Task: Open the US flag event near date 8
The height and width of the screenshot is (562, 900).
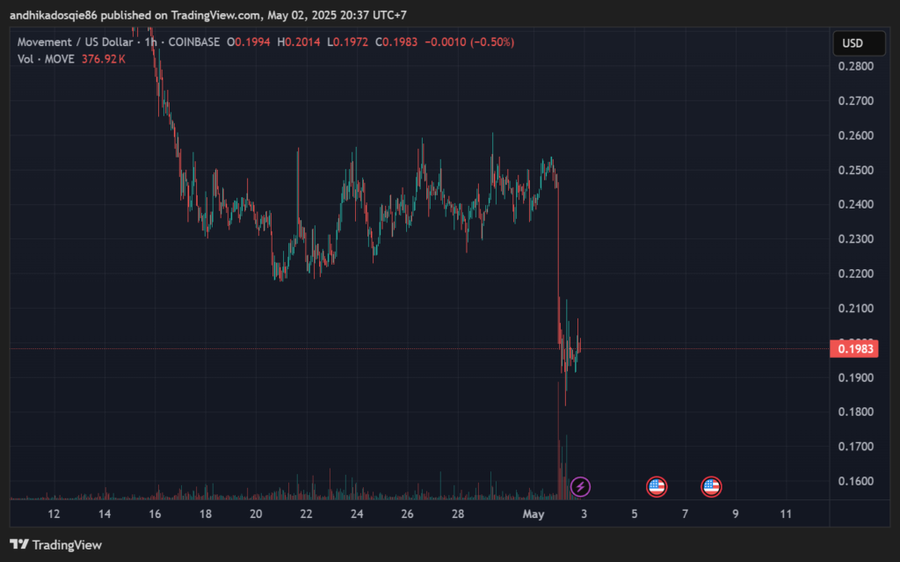Action: click(711, 487)
